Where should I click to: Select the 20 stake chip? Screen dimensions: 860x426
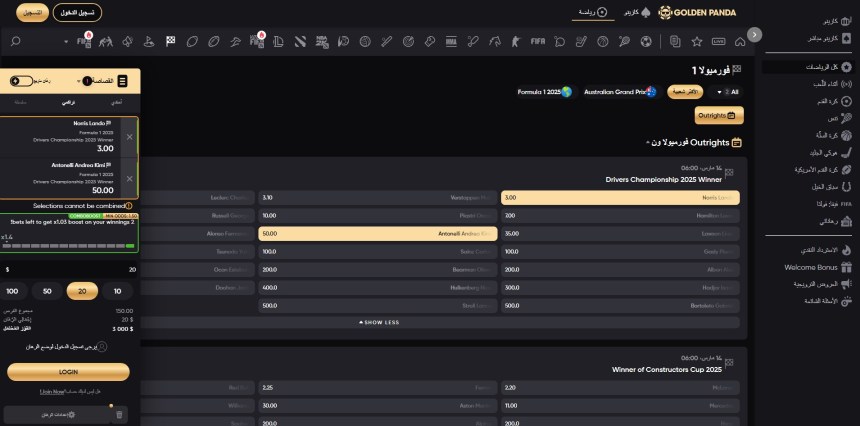[82, 291]
